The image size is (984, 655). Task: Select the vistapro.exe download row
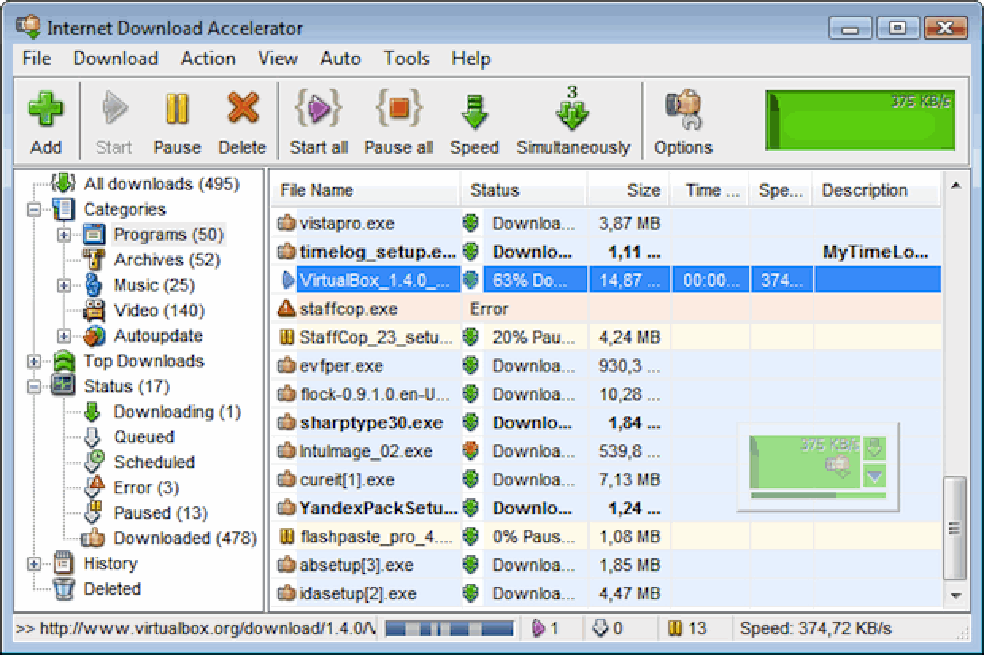point(606,223)
